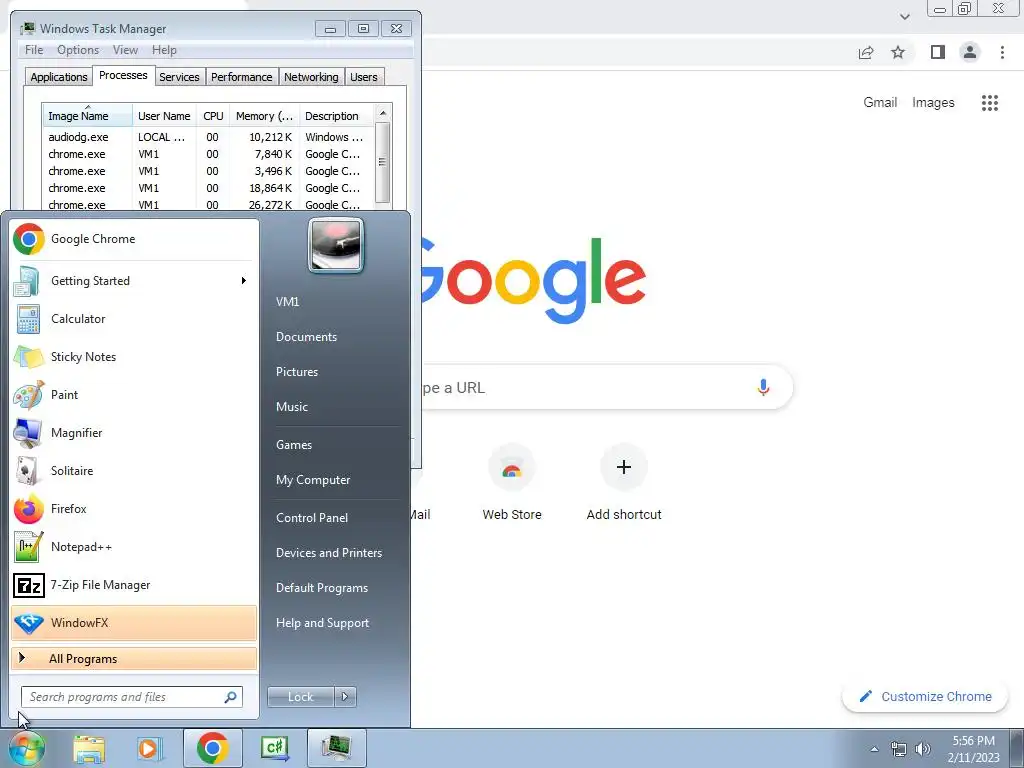The height and width of the screenshot is (768, 1024).
Task: Switch to the Performance tab
Action: pos(242,77)
